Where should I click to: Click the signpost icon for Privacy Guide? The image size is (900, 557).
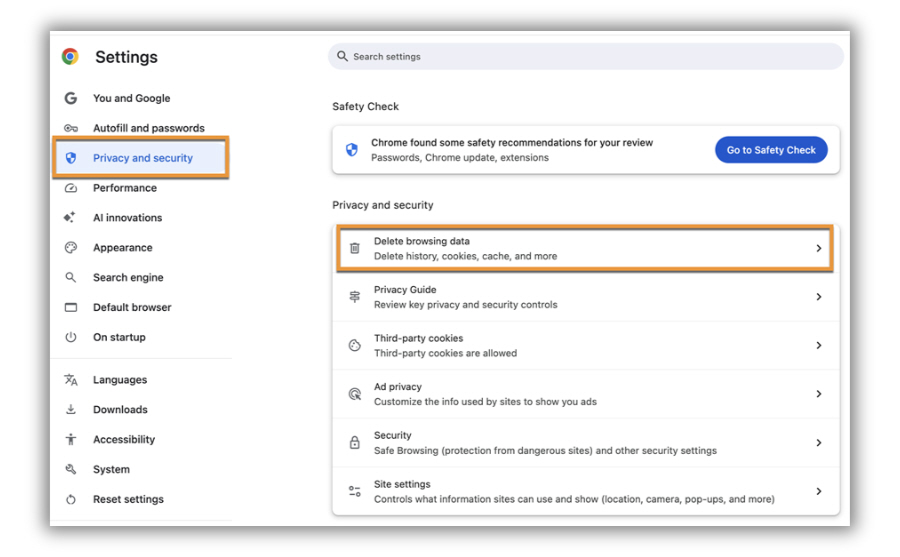pyautogui.click(x=355, y=297)
